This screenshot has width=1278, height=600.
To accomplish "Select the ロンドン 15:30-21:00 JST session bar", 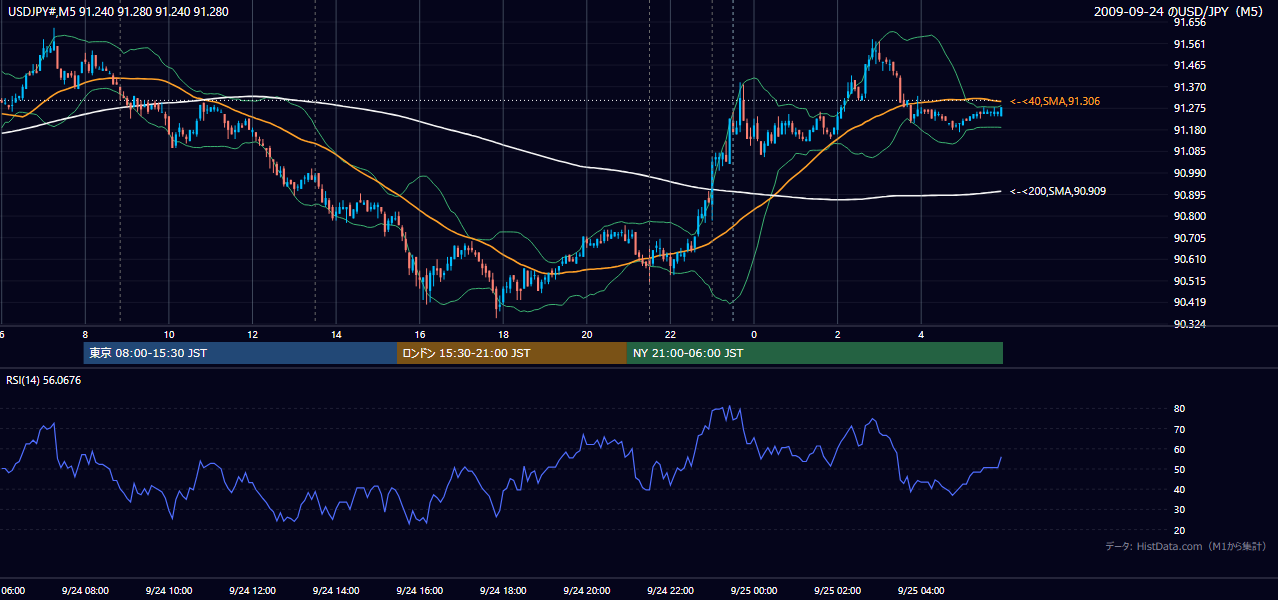I will [x=512, y=353].
